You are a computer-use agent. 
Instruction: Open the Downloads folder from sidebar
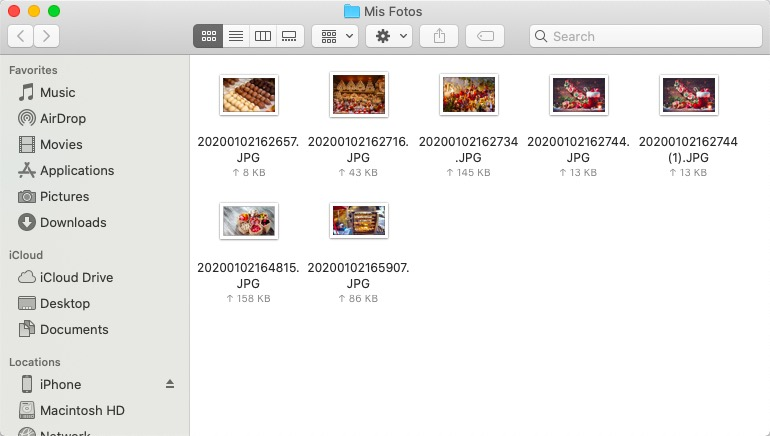click(x=72, y=222)
